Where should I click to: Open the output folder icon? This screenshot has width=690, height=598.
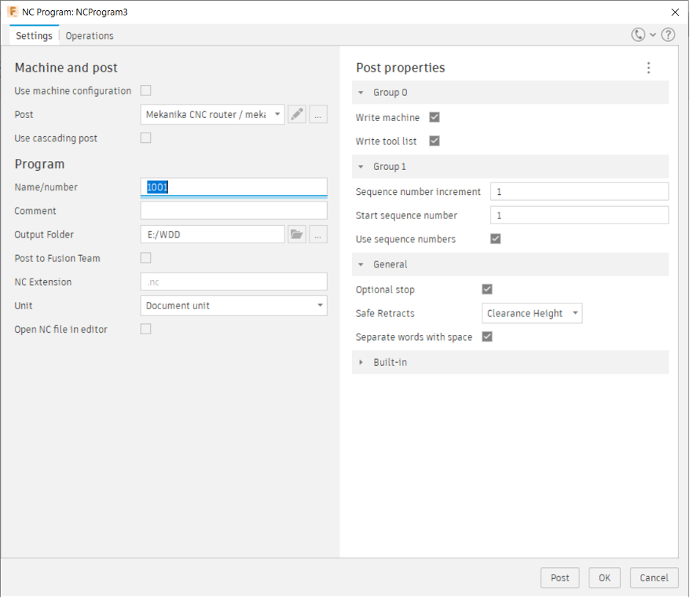coord(297,234)
